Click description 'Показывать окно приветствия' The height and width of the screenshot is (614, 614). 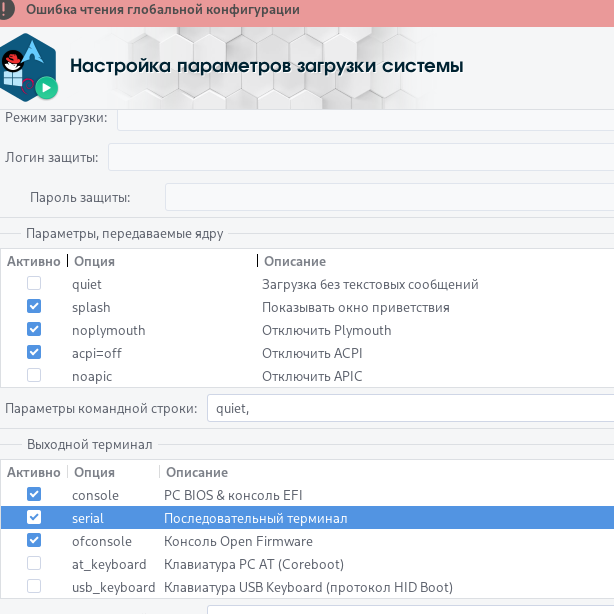tap(356, 307)
